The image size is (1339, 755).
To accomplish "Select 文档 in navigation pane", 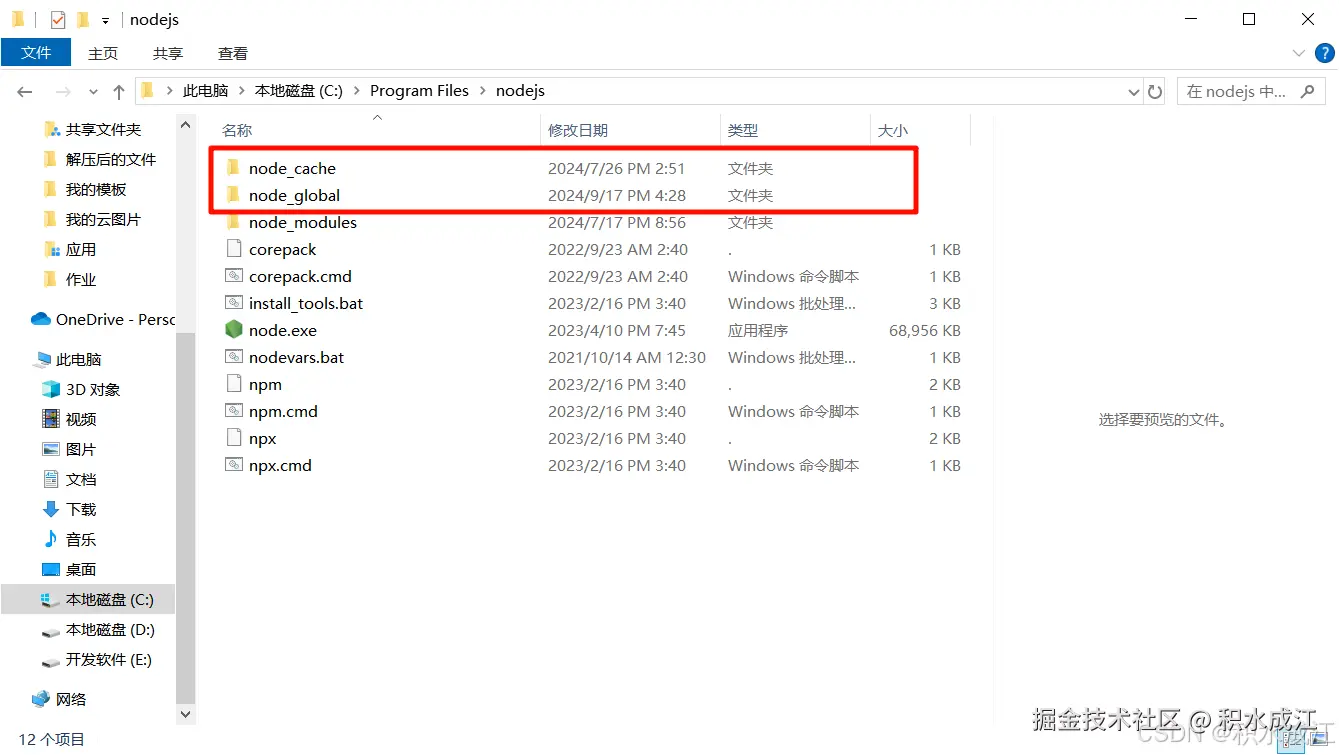I will (81, 479).
